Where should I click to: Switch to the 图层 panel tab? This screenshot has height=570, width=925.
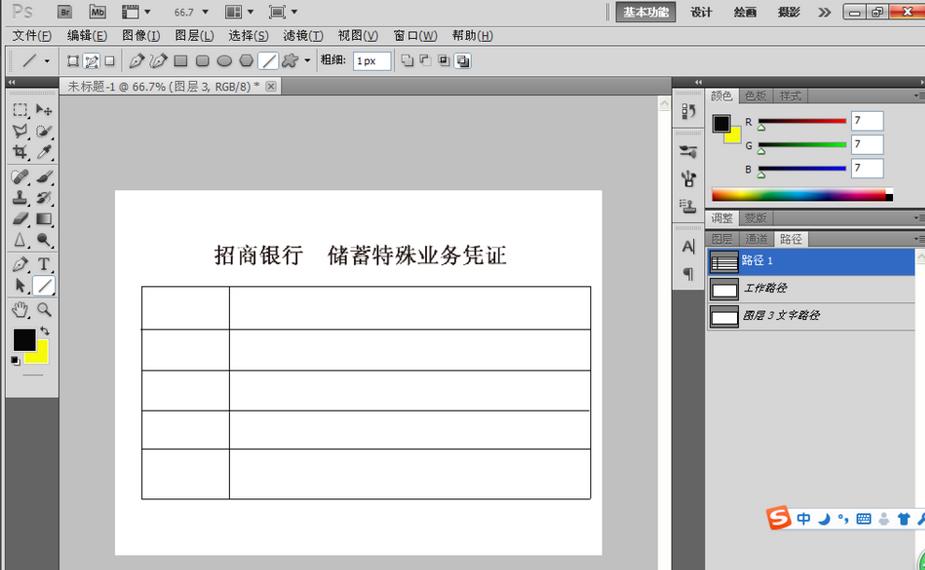[722, 239]
